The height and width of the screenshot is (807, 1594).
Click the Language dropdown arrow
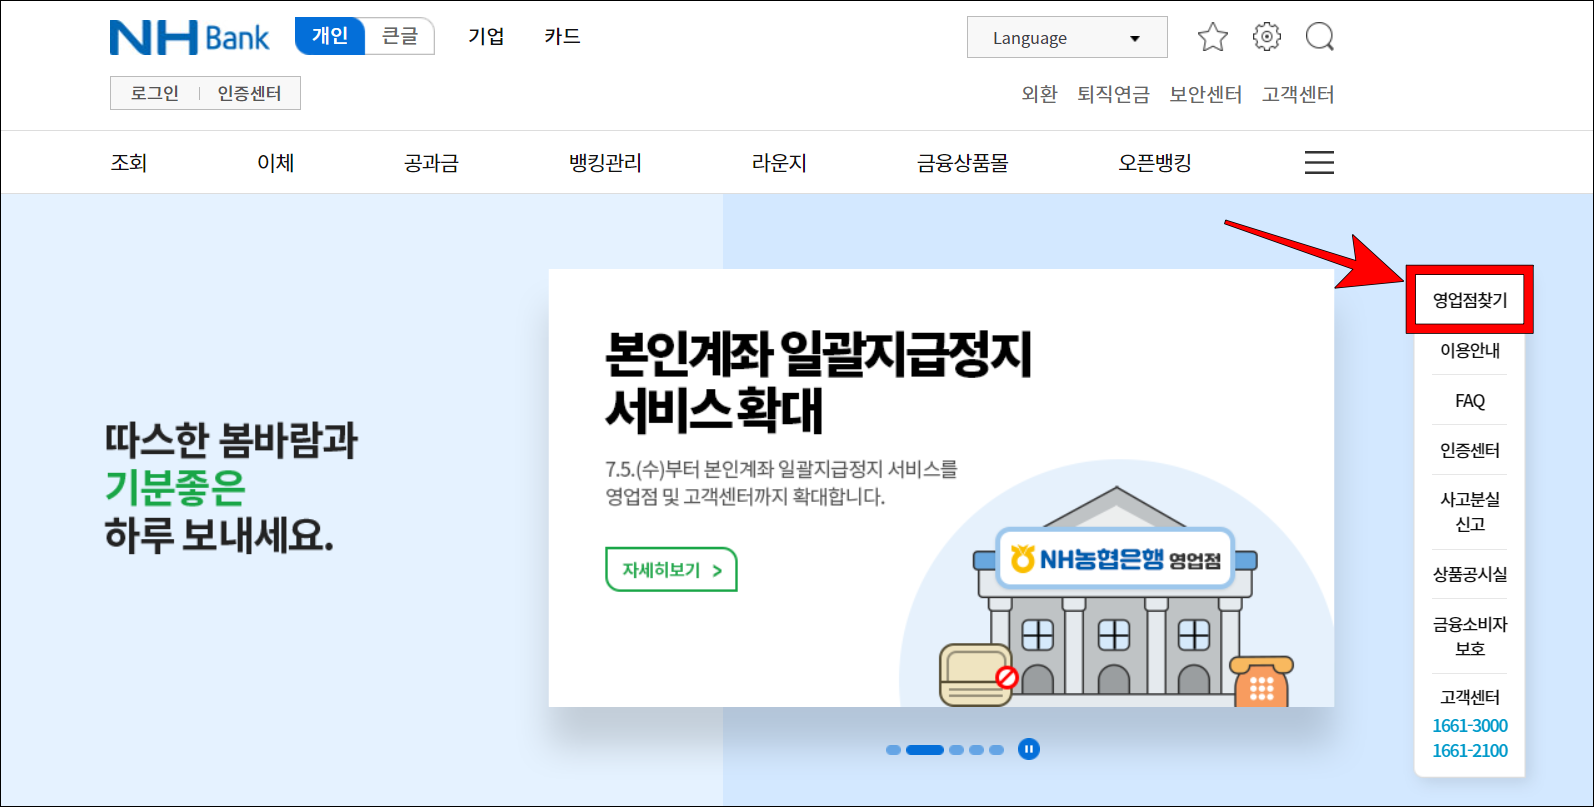point(1134,39)
